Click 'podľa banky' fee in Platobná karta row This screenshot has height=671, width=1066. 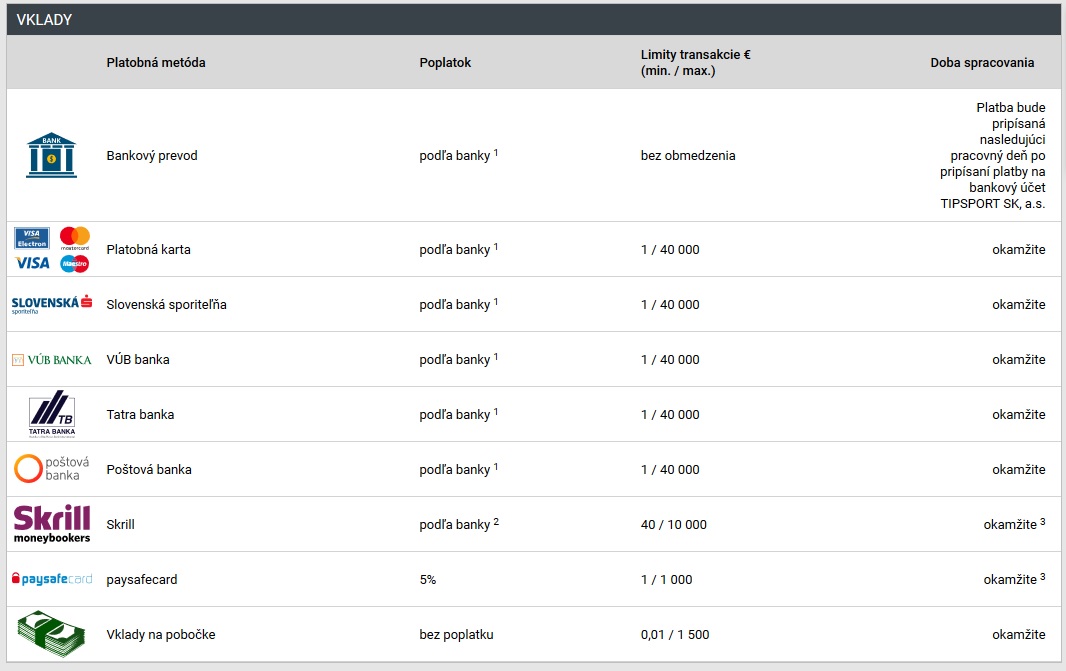(458, 250)
